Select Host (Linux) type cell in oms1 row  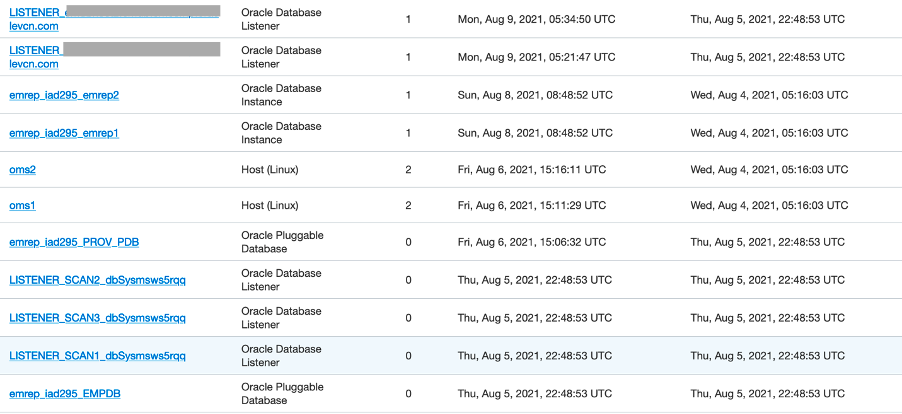tap(269, 206)
